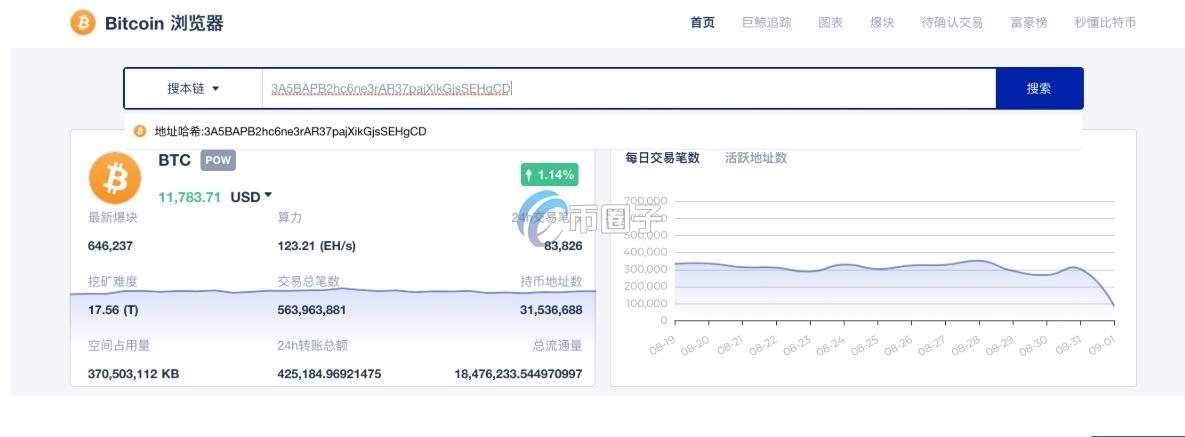This screenshot has height=437, width=1185.
Task: Click 24h transfer total 425,184.96921475
Action: tap(330, 374)
